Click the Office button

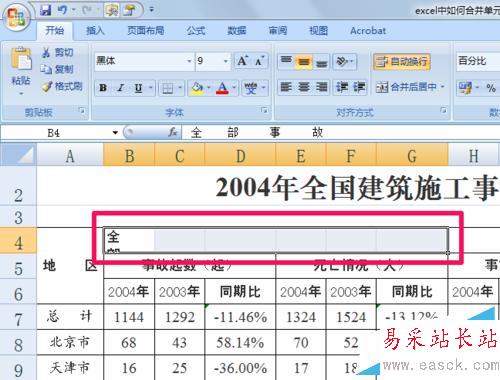click(x=16, y=17)
